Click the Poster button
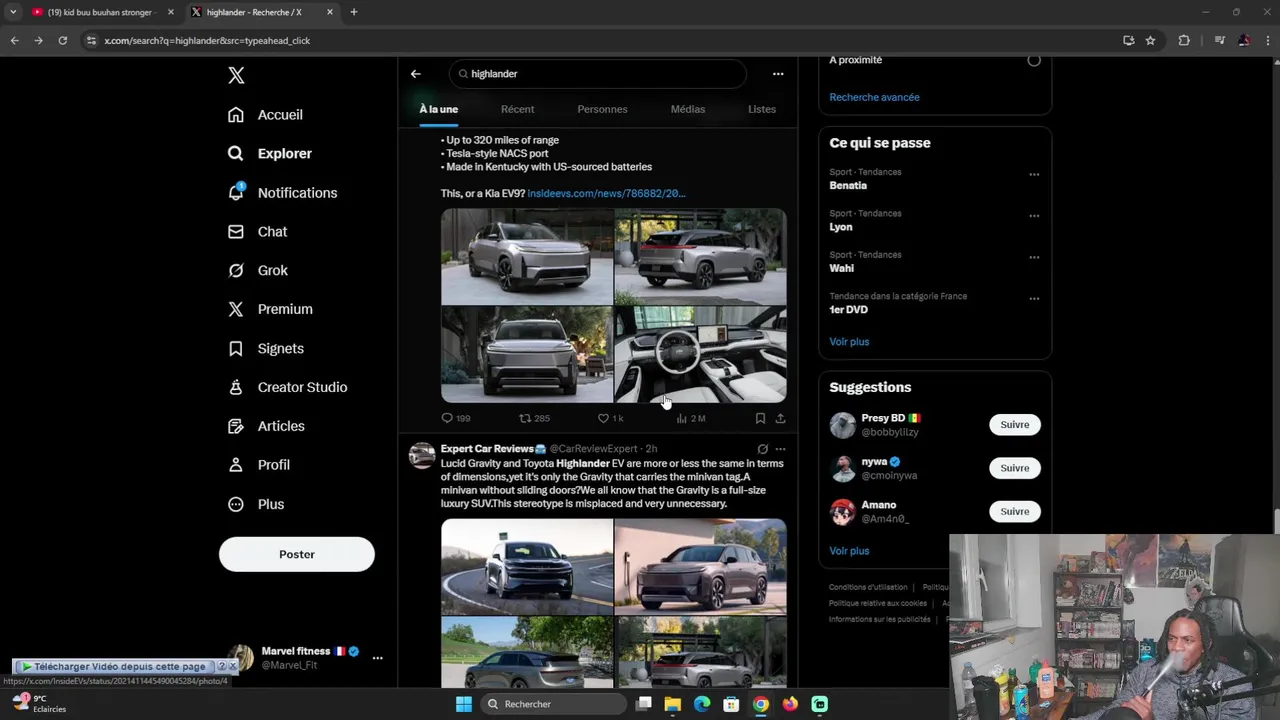 click(x=297, y=554)
